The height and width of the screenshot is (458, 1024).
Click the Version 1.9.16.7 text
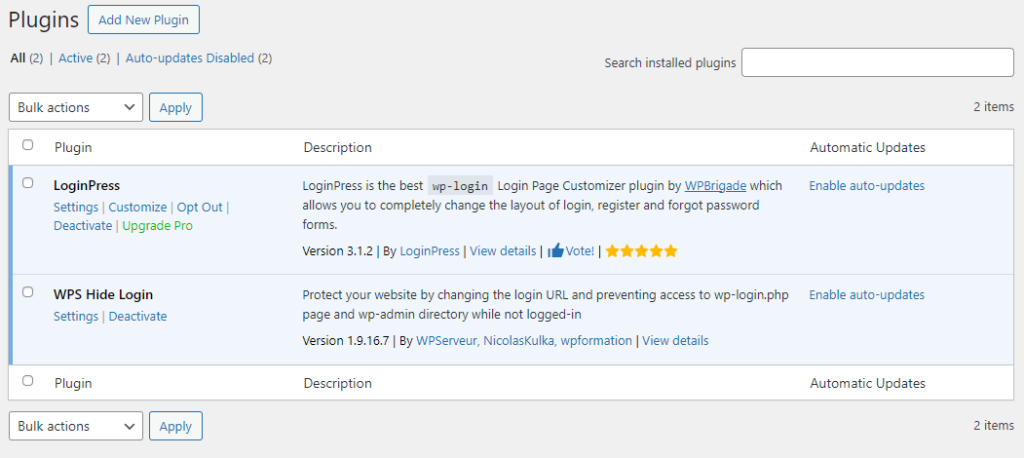click(x=346, y=340)
